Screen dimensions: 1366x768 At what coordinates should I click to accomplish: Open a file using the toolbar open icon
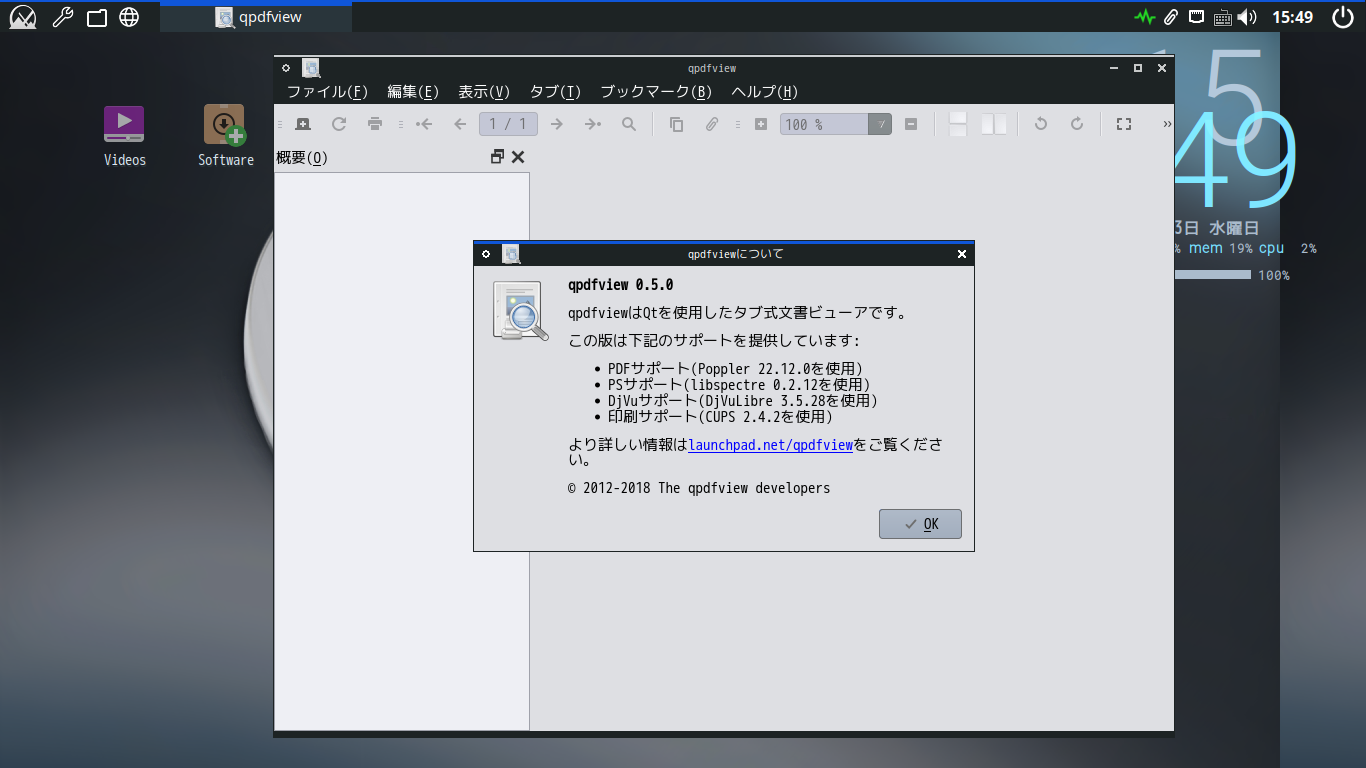[302, 124]
